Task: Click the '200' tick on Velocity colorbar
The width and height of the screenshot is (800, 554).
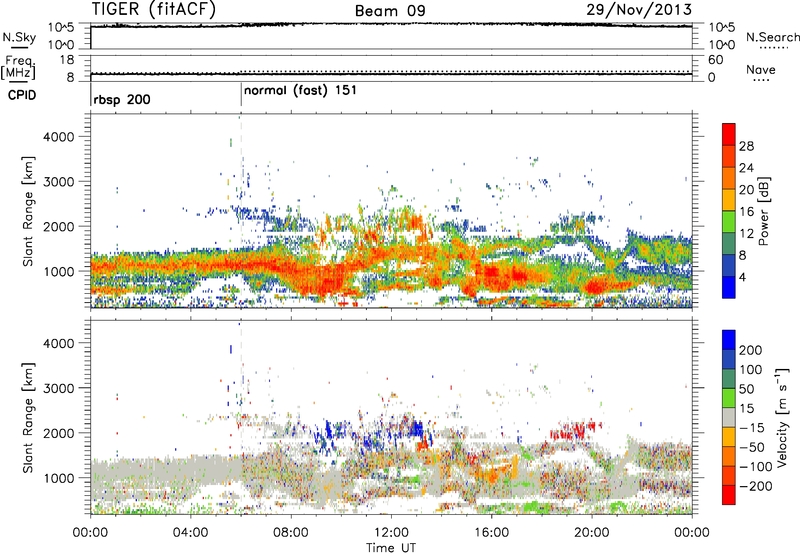Action: (751, 350)
